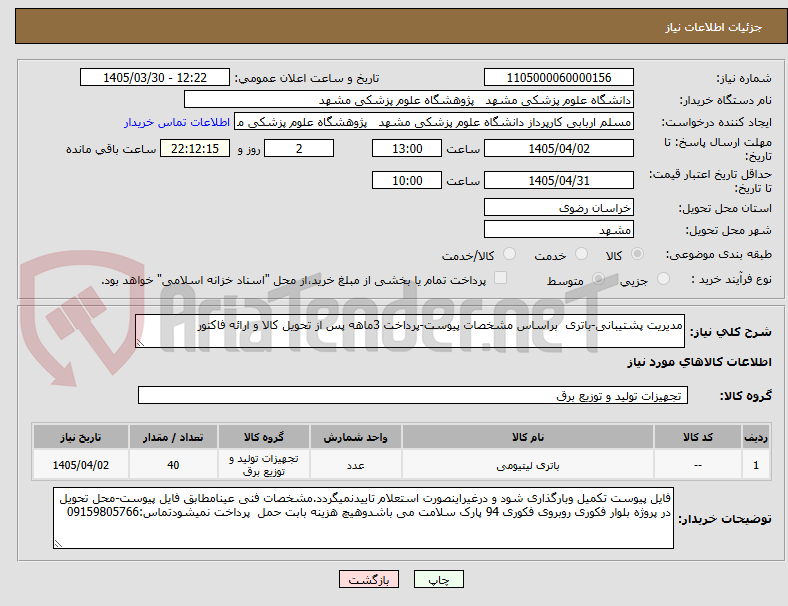Screen dimensions: 788x606
Task: Click the تاریخ نیاز column header
Action: coord(80,437)
